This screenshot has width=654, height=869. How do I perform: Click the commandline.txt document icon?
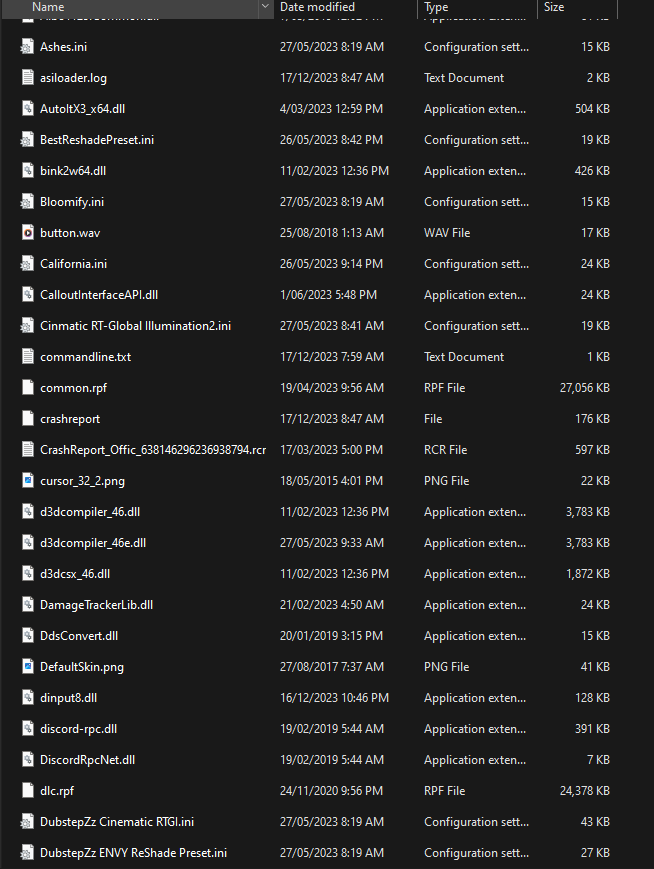pos(27,357)
